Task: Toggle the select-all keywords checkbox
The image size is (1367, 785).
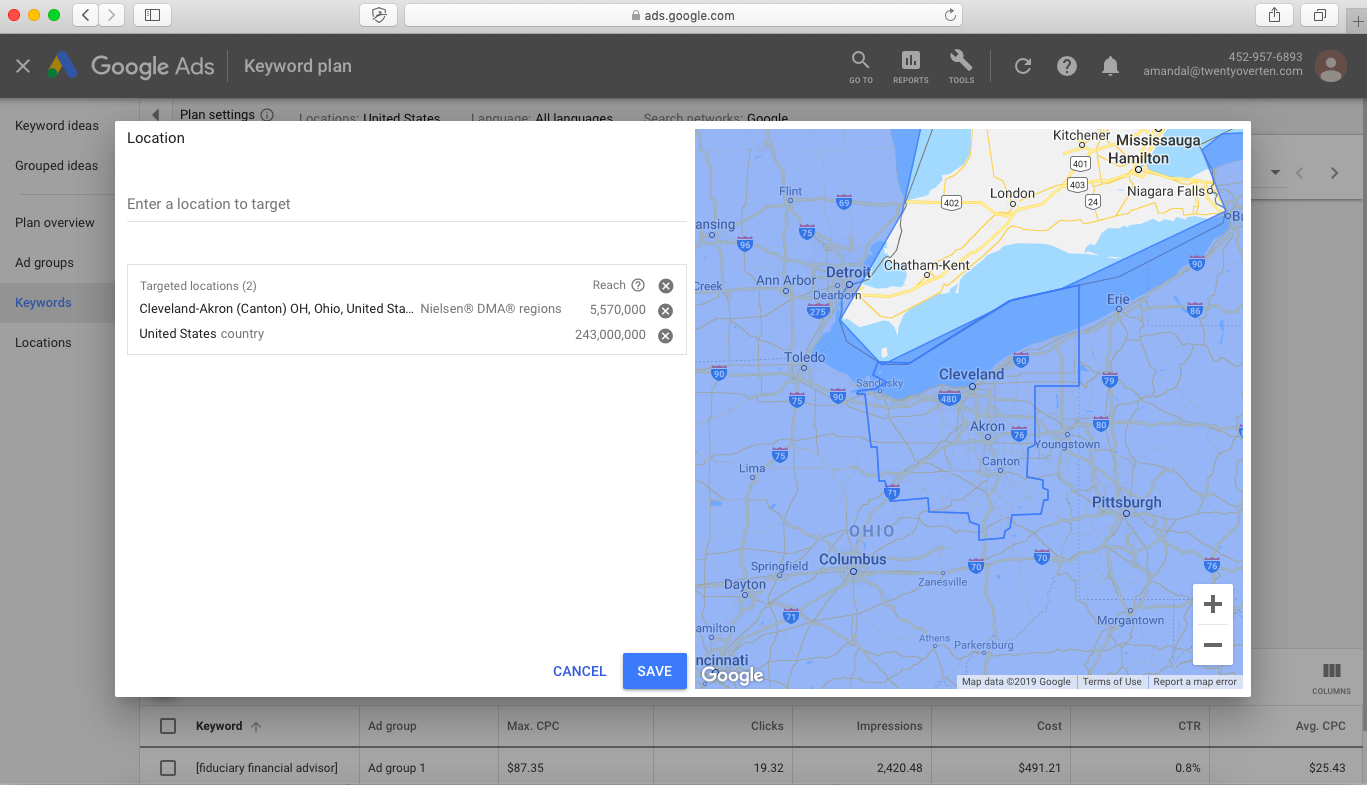Action: (x=168, y=726)
